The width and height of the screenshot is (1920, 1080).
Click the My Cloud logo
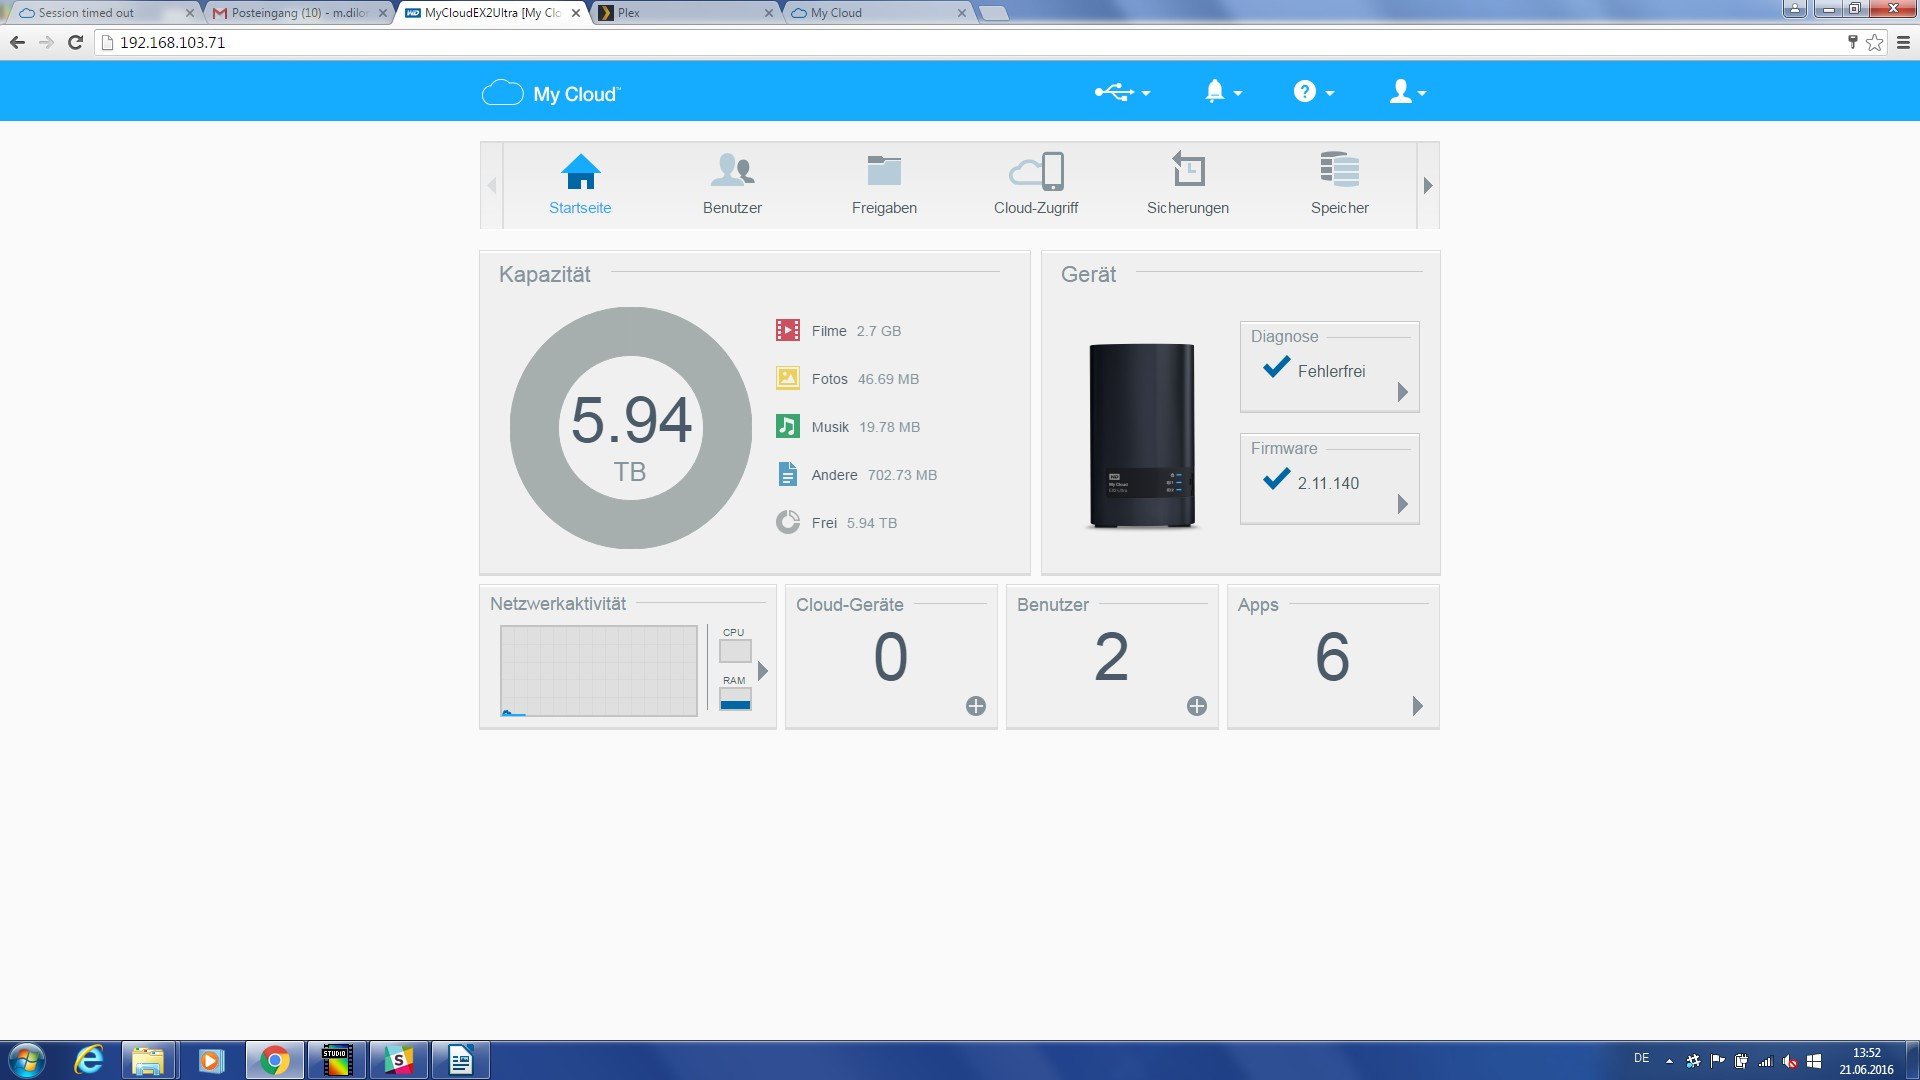click(x=551, y=93)
